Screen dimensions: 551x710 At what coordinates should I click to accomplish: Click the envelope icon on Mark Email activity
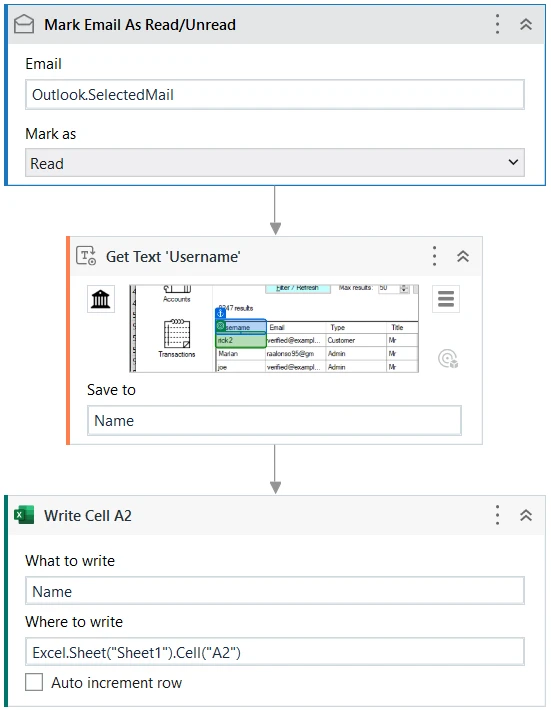pos(24,24)
